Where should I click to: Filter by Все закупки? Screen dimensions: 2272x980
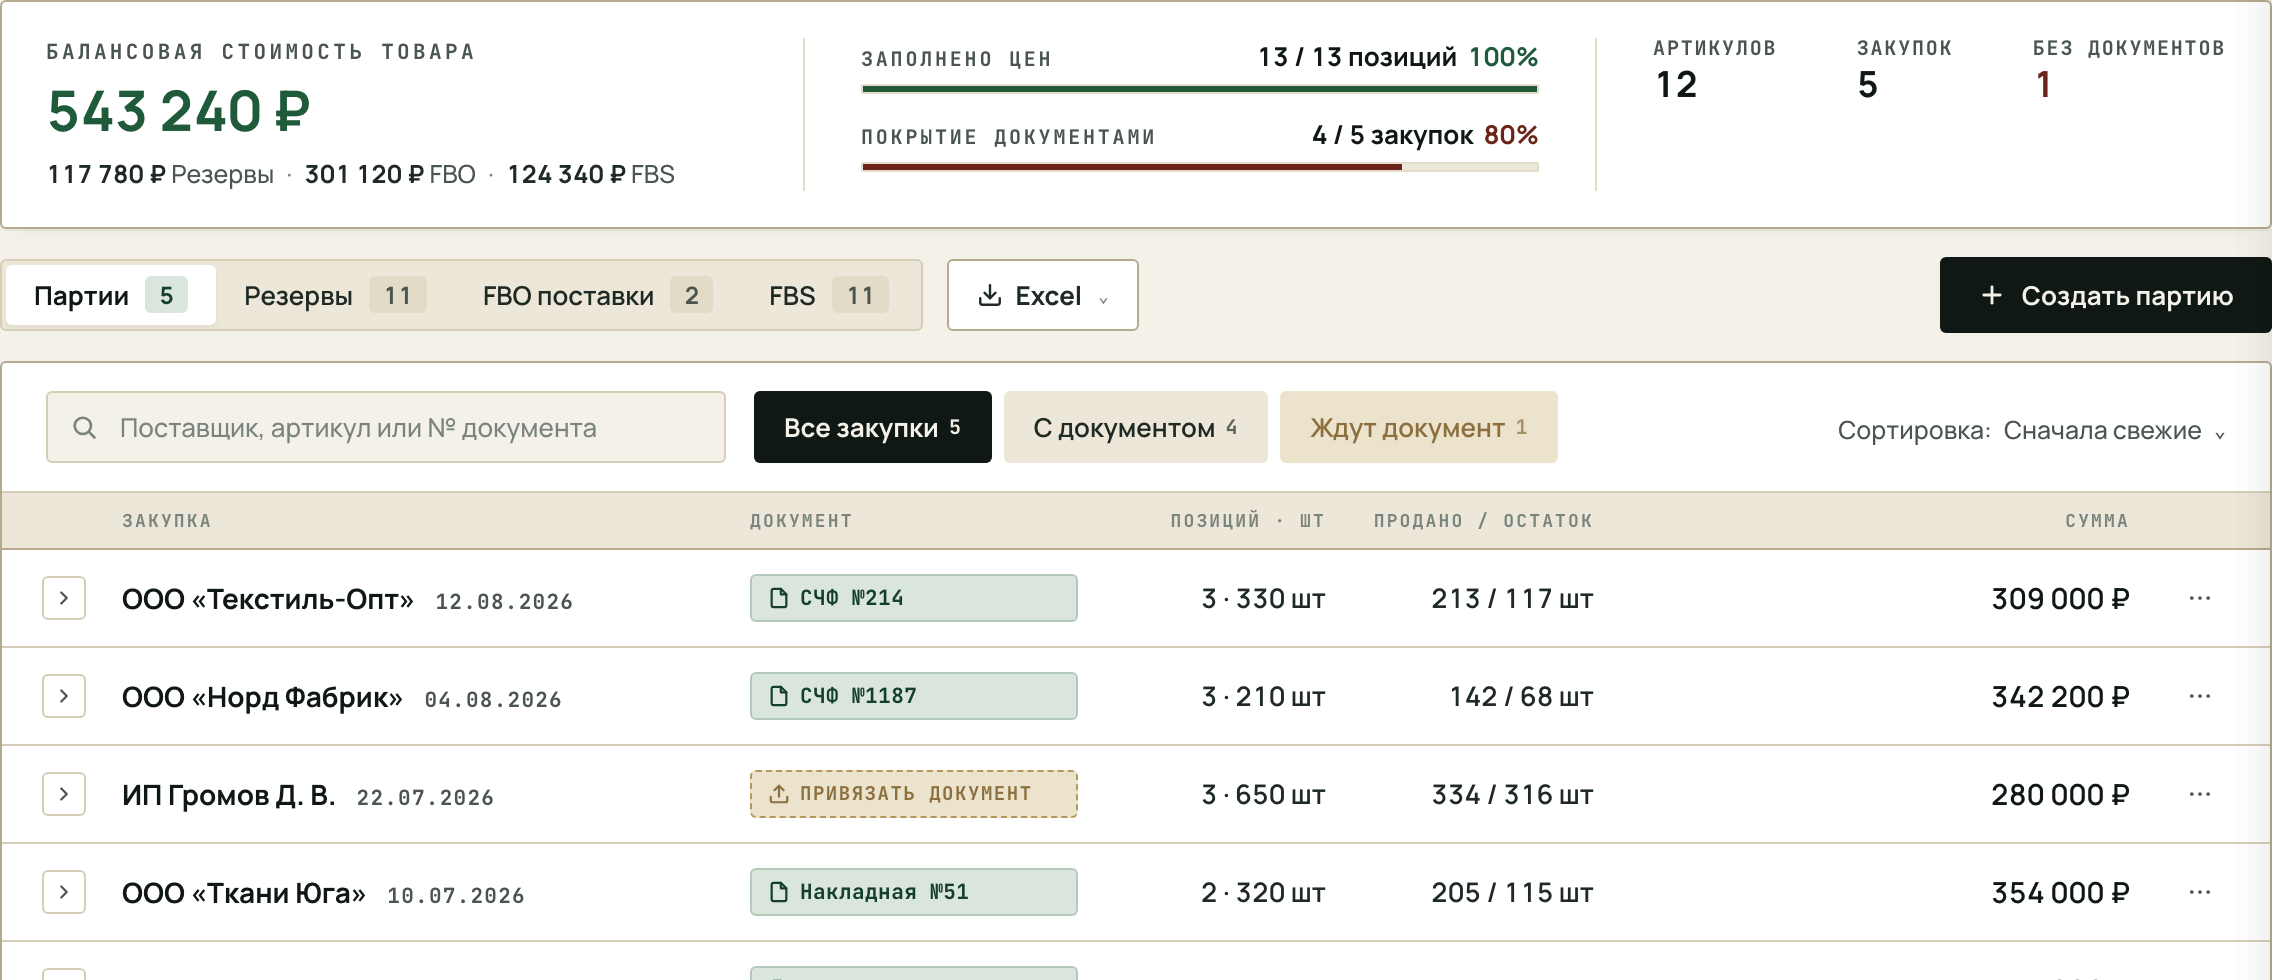point(872,427)
